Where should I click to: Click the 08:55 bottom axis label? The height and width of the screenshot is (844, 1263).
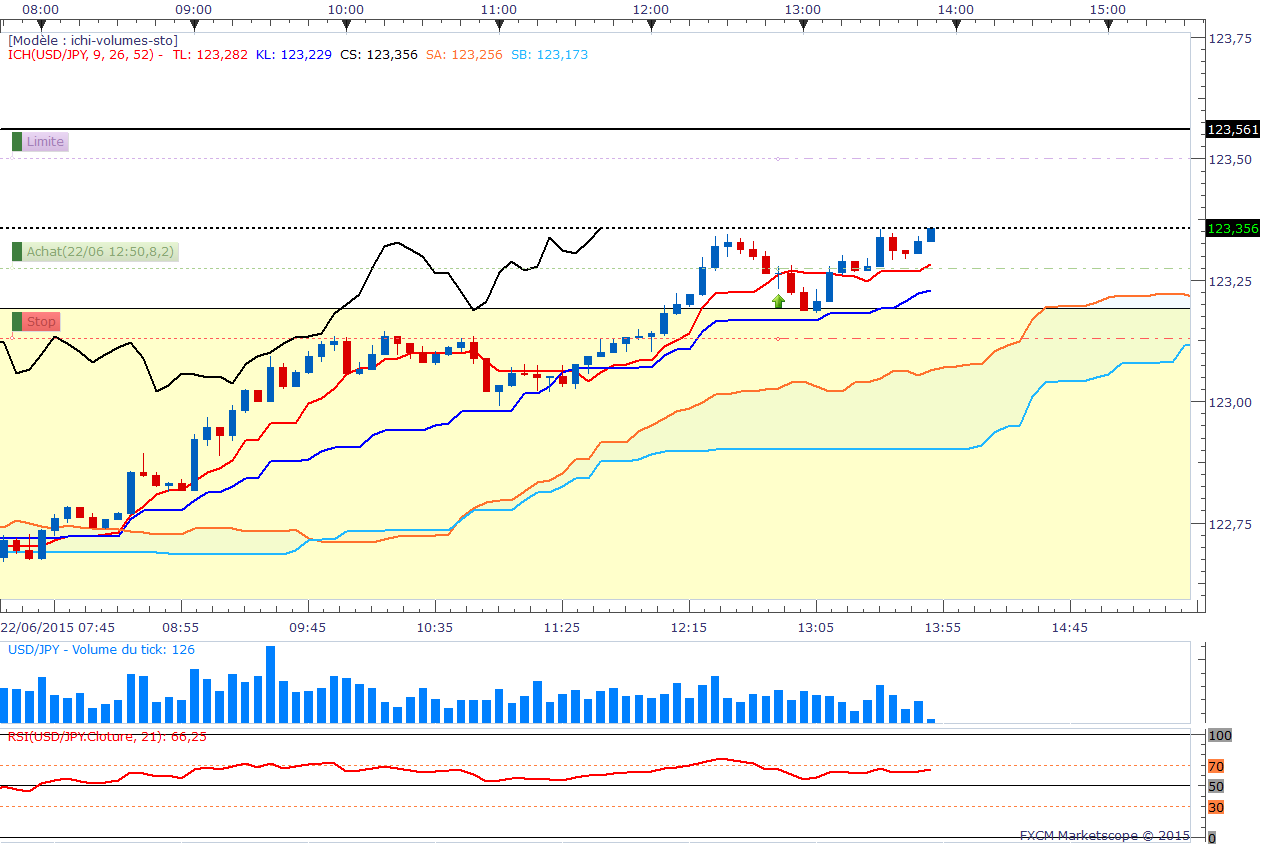tap(181, 628)
